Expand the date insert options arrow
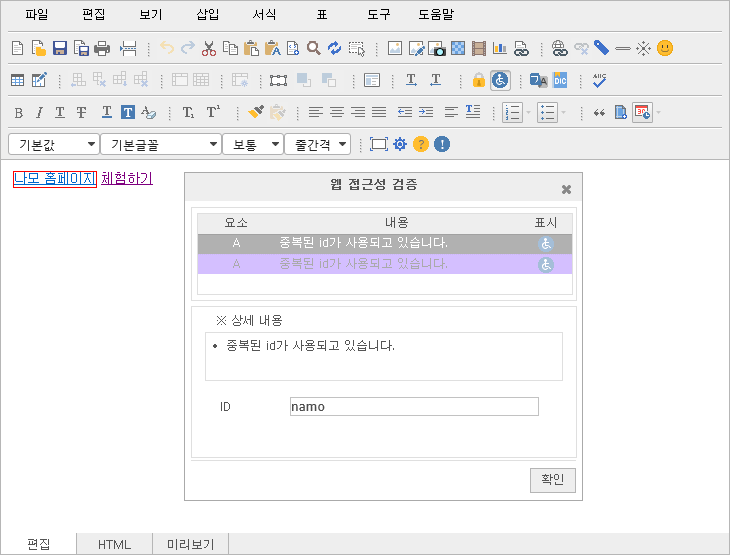 point(658,112)
